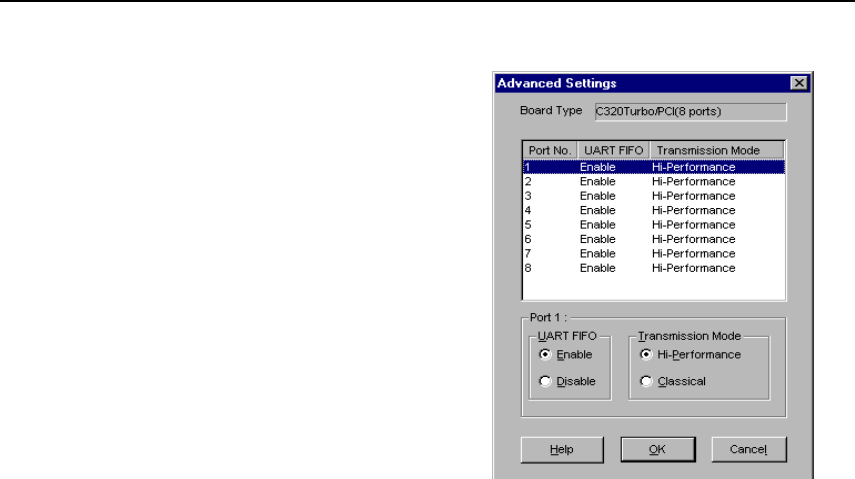Select port 1 row in list
The height and width of the screenshot is (479, 855).
(x=652, y=167)
